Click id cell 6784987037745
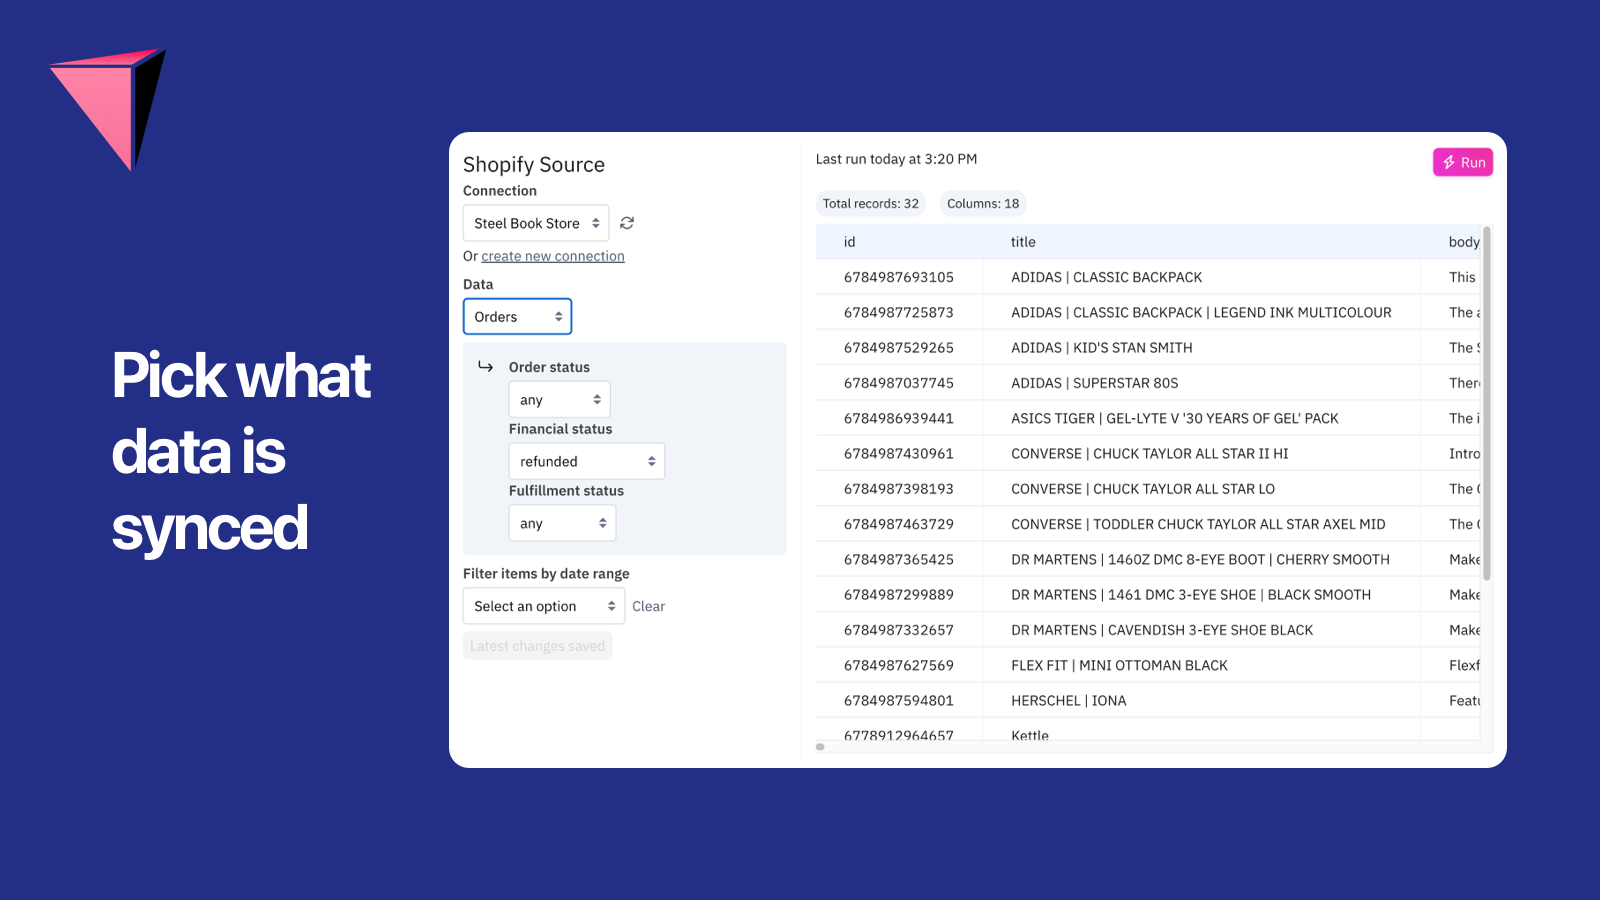This screenshot has width=1600, height=900. coord(899,383)
